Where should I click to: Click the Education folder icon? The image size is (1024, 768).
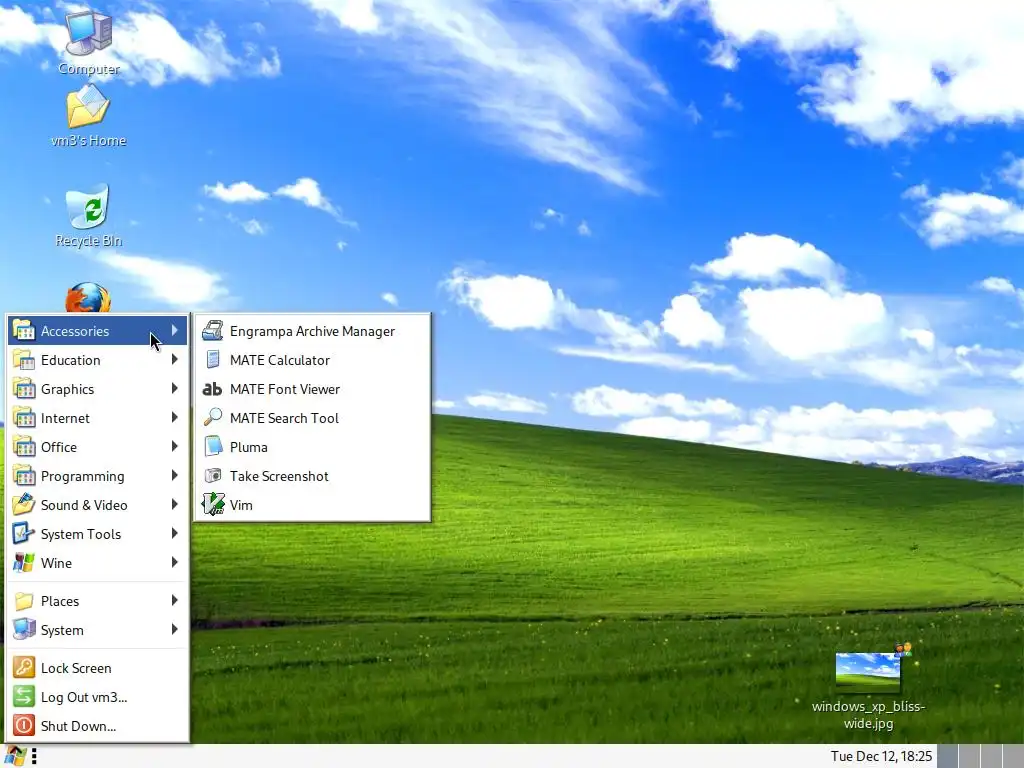(x=24, y=360)
